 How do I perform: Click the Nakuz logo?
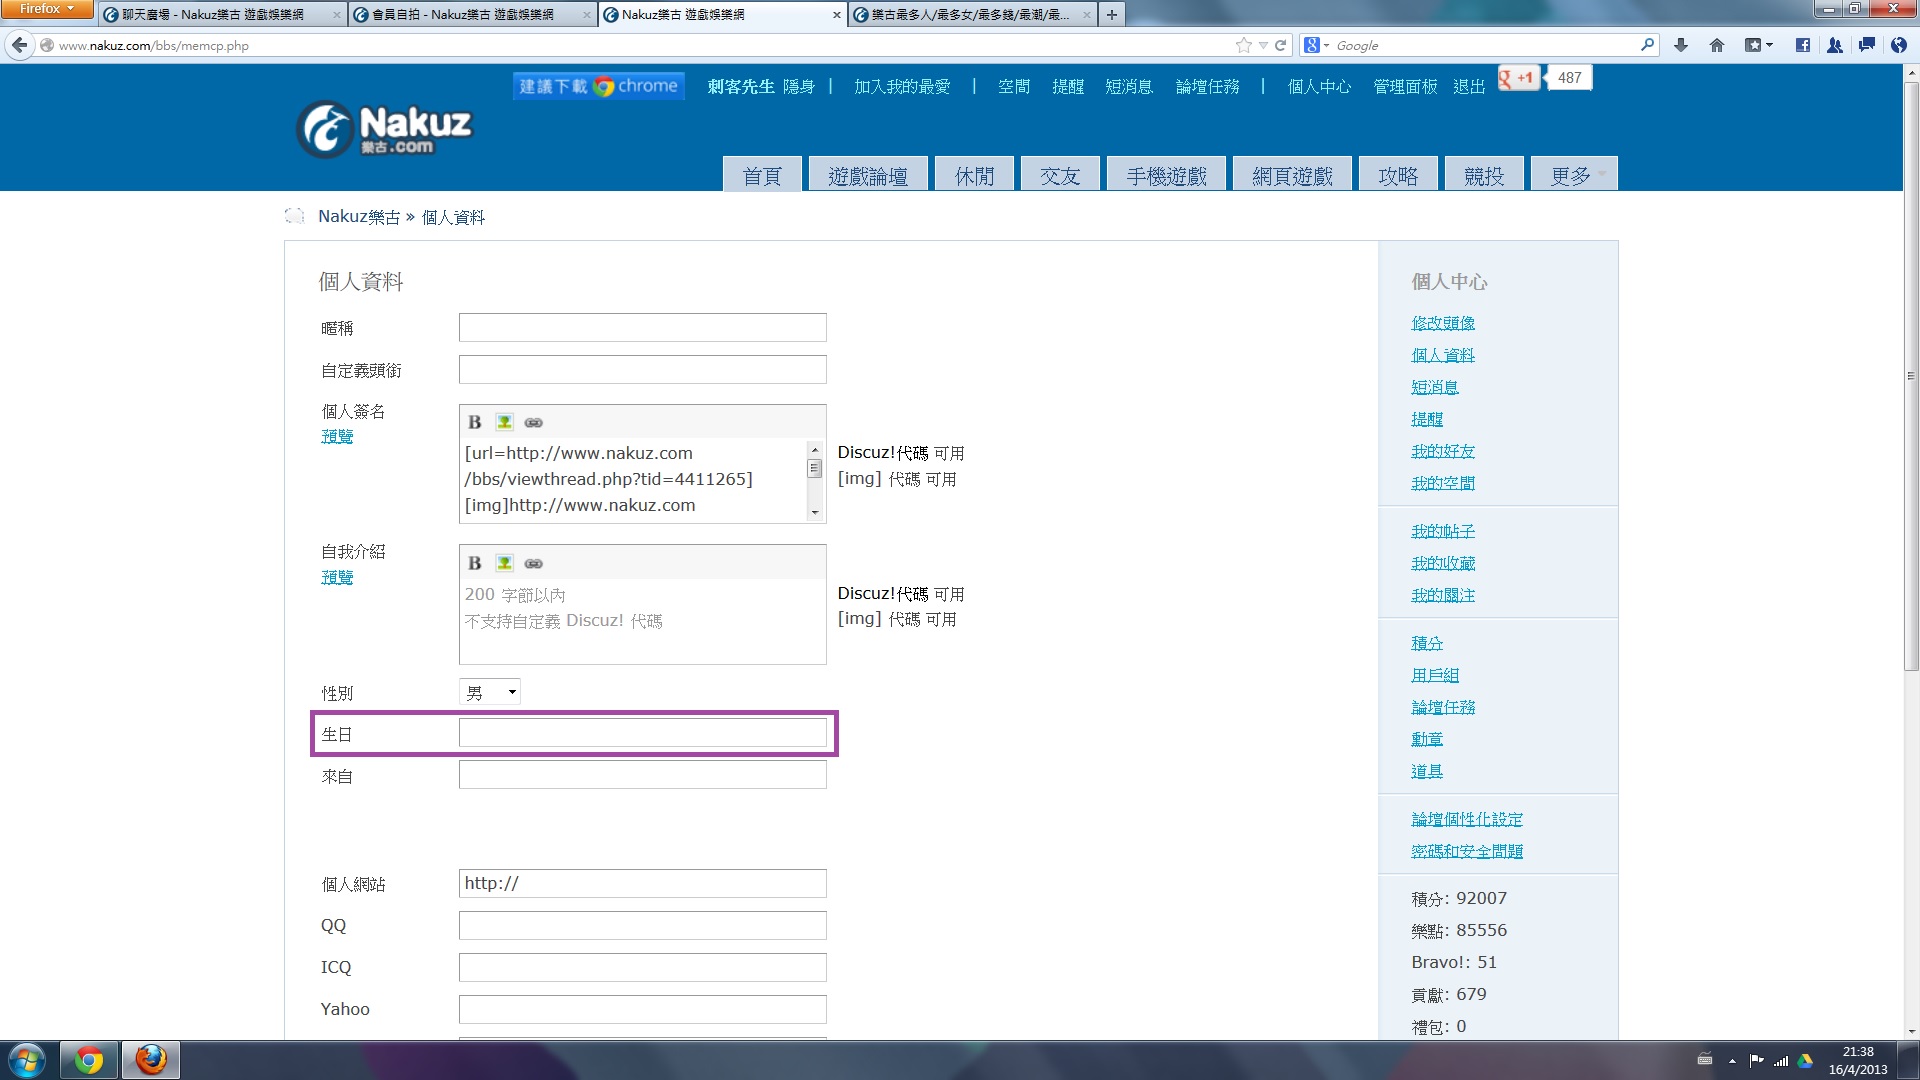[x=384, y=129]
